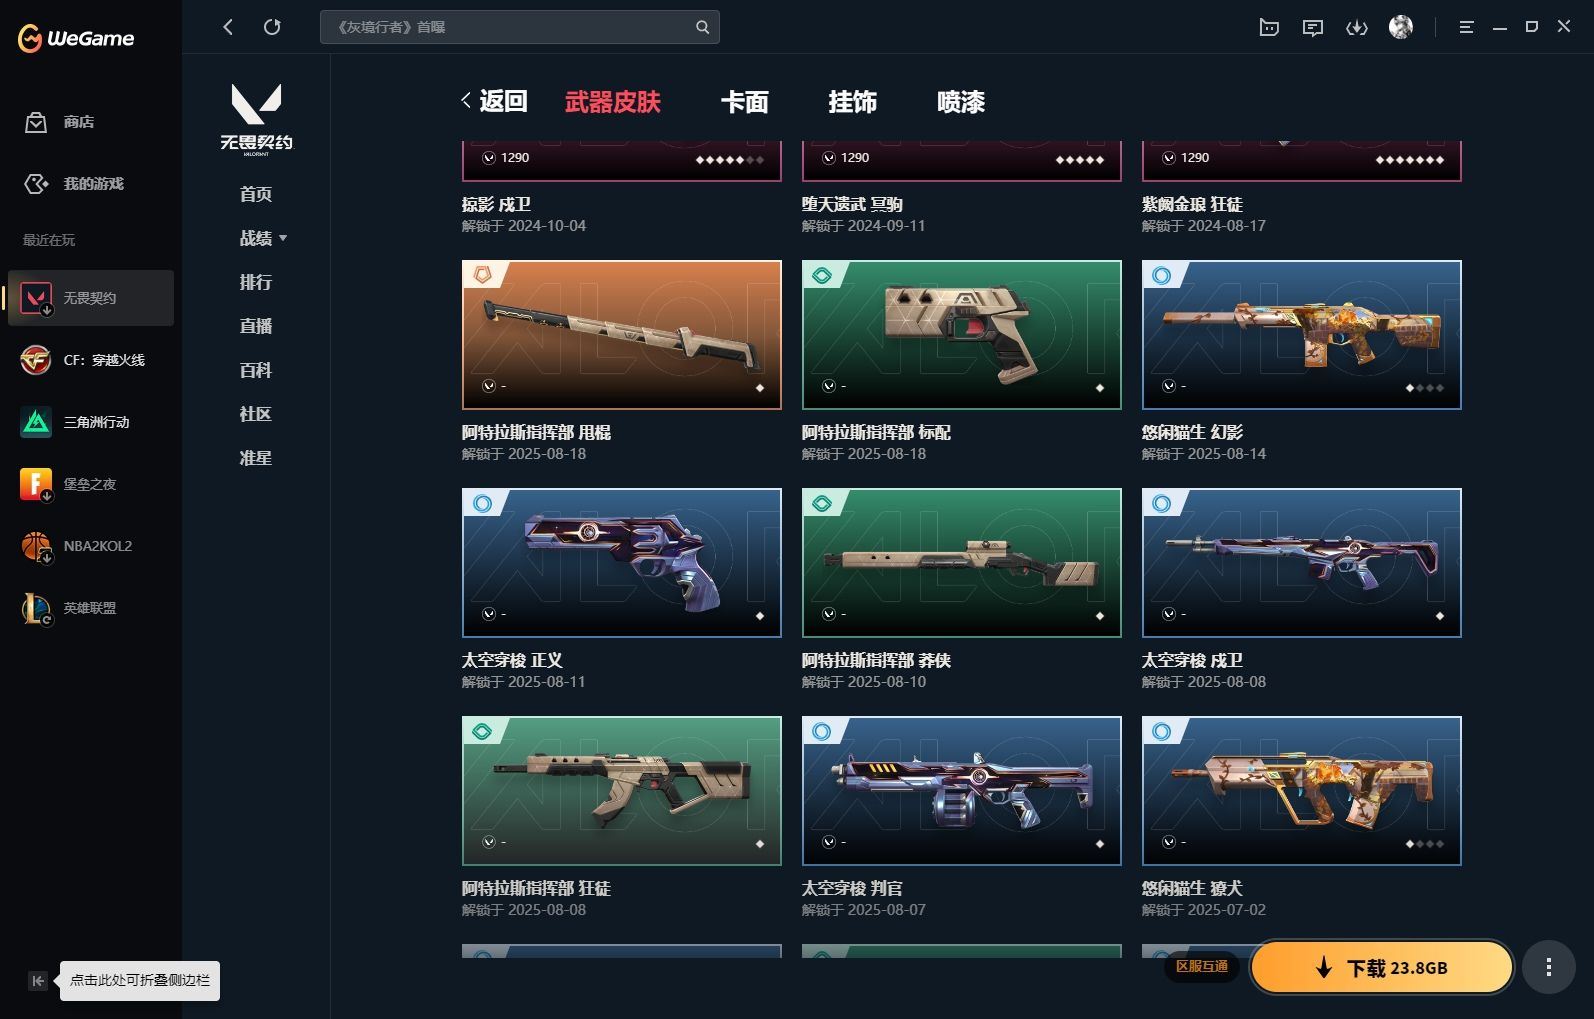Open 太空穿梭 正义 skin thumbnail
Screen dimensions: 1594x1019
[622, 563]
